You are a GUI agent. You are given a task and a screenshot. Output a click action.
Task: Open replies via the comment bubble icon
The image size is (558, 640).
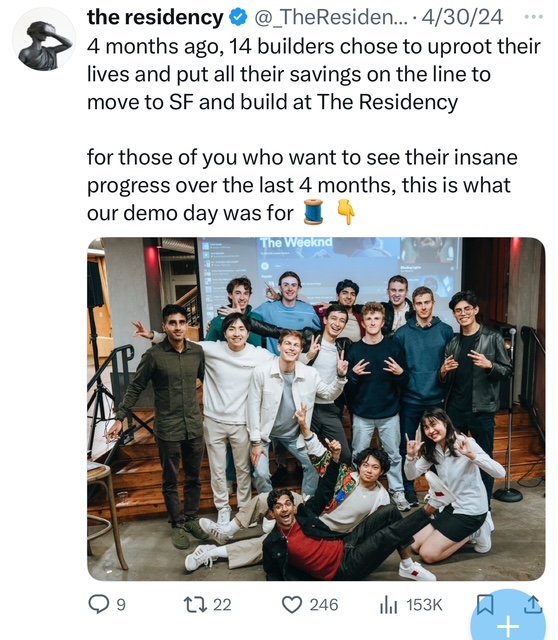tap(98, 604)
